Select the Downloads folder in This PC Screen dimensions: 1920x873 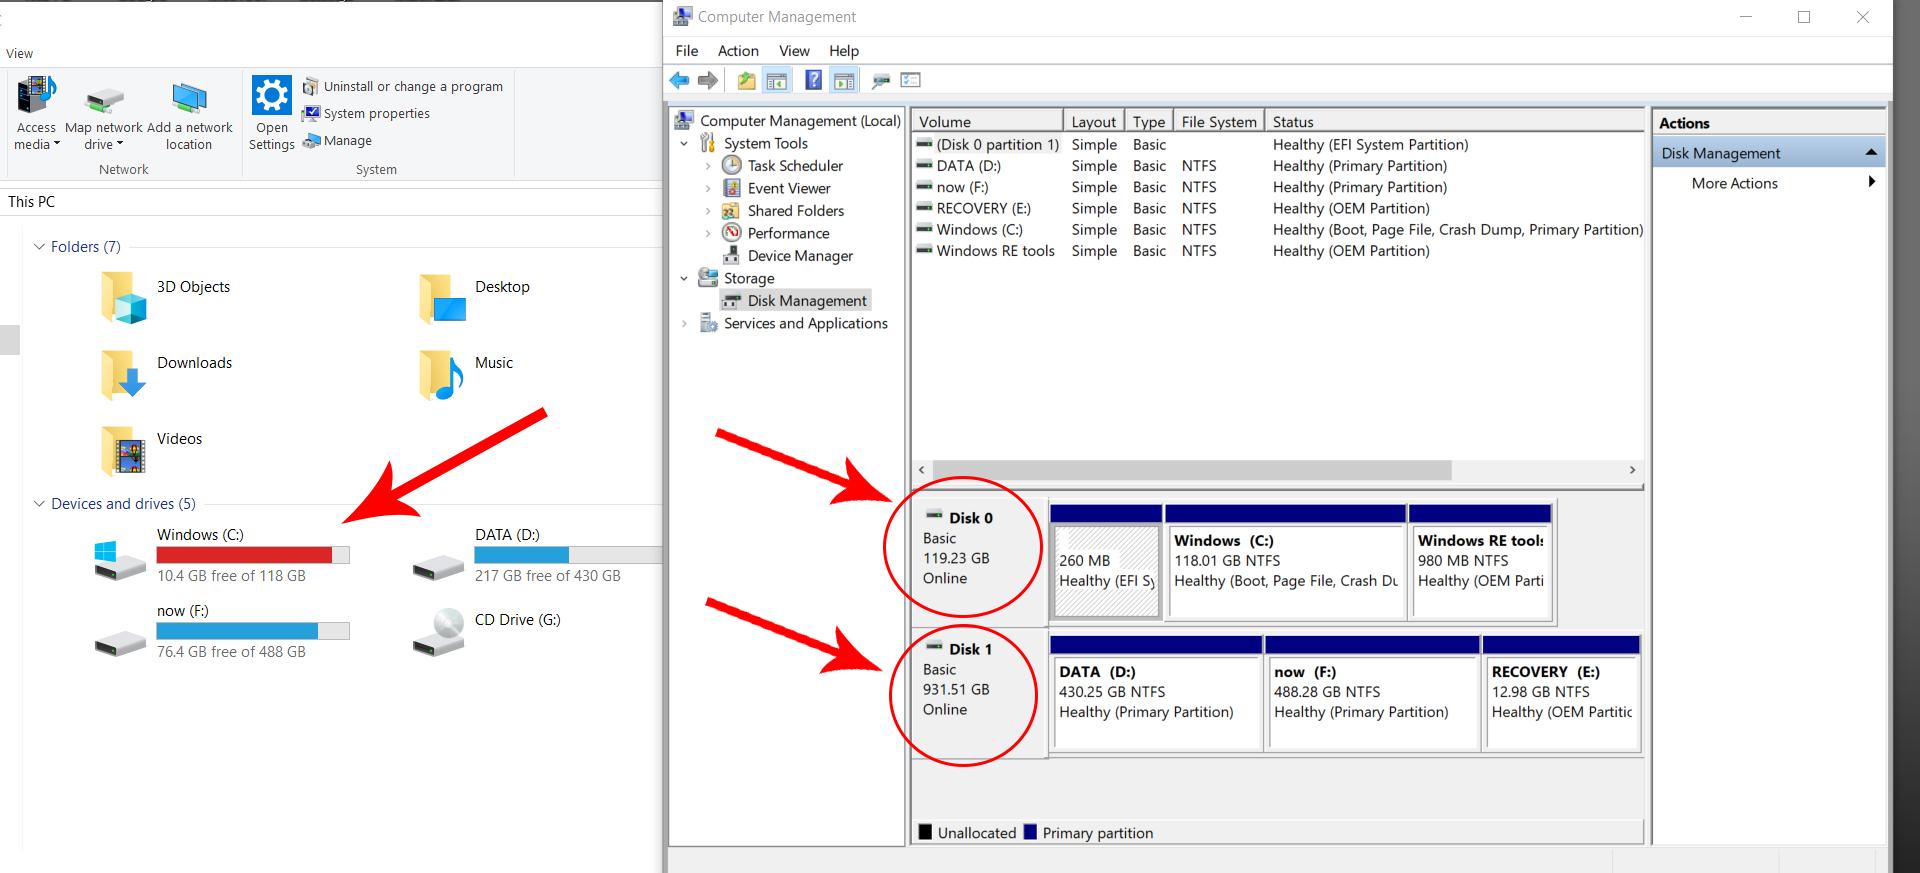point(166,373)
